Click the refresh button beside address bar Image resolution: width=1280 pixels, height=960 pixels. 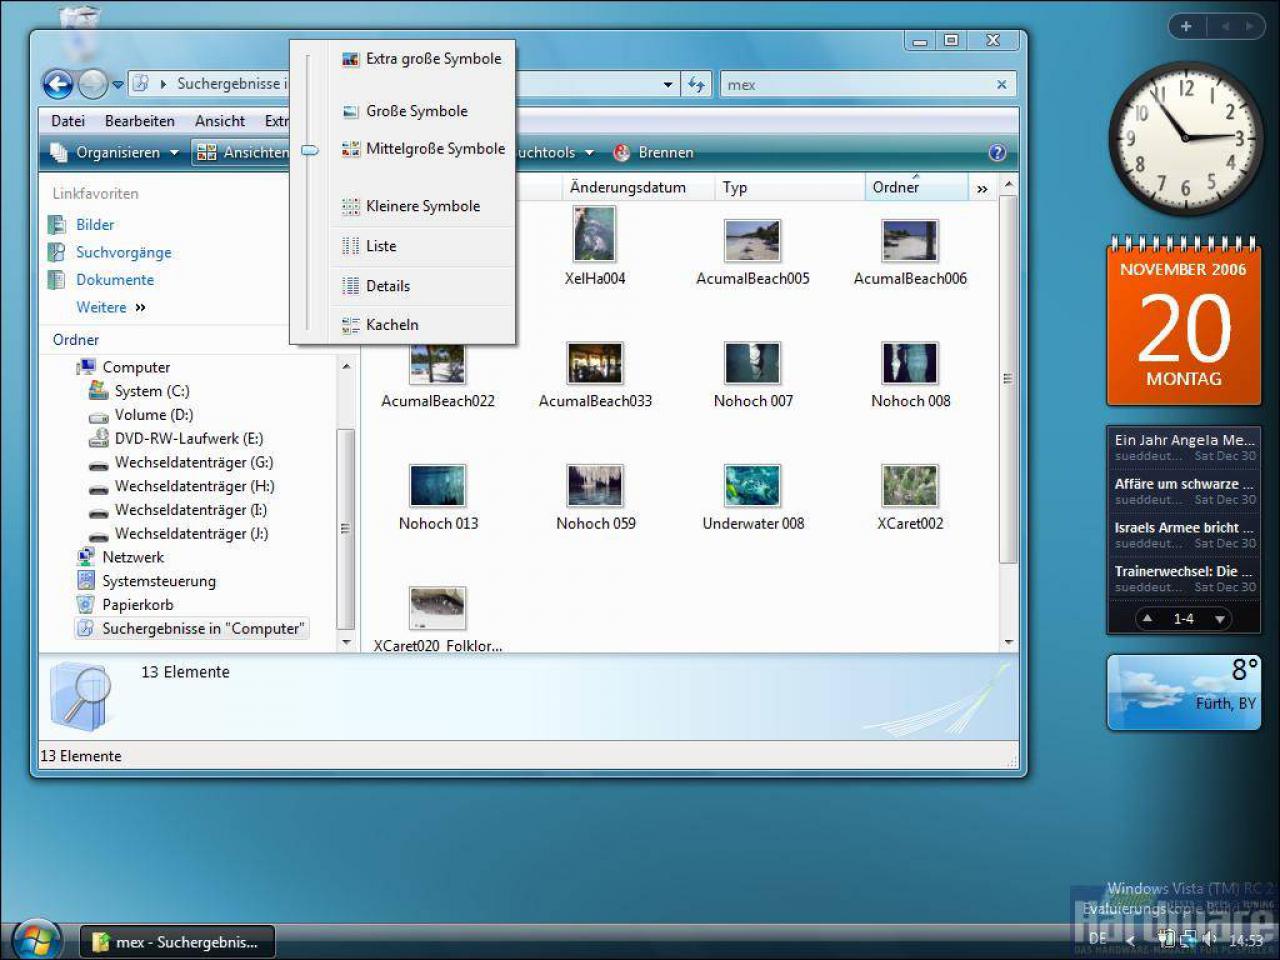point(697,85)
